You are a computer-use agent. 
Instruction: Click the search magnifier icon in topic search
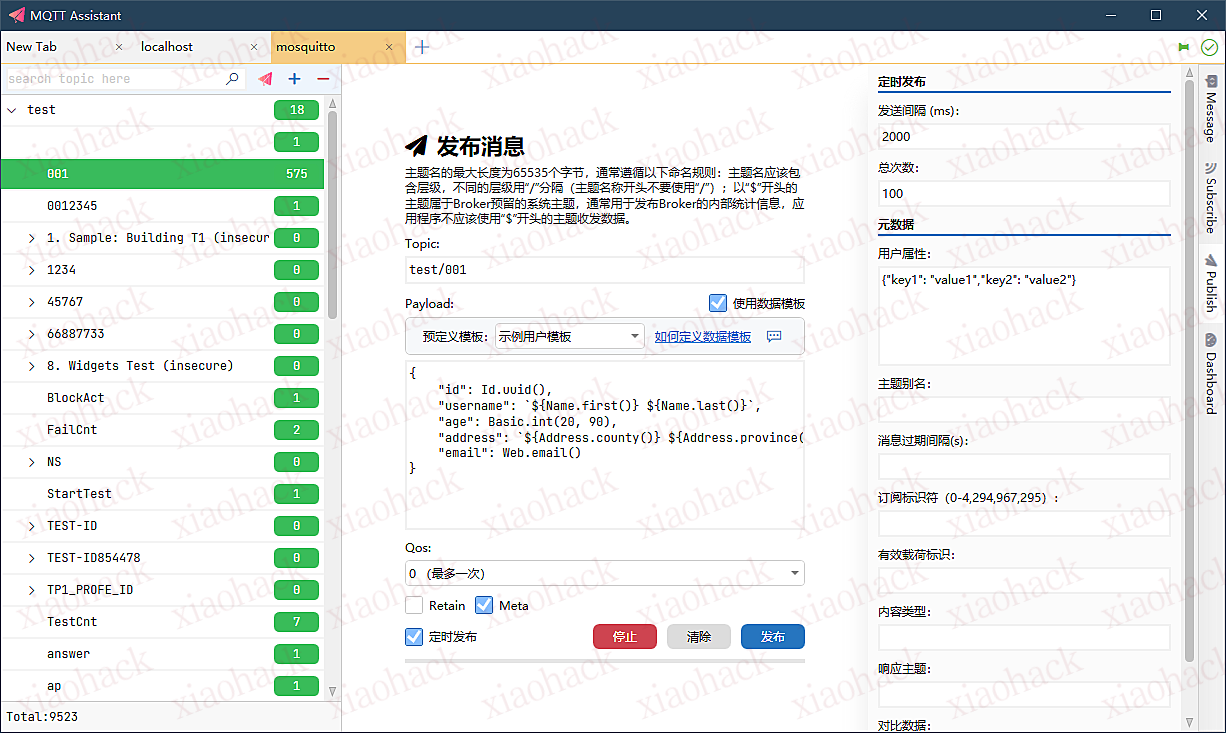232,79
